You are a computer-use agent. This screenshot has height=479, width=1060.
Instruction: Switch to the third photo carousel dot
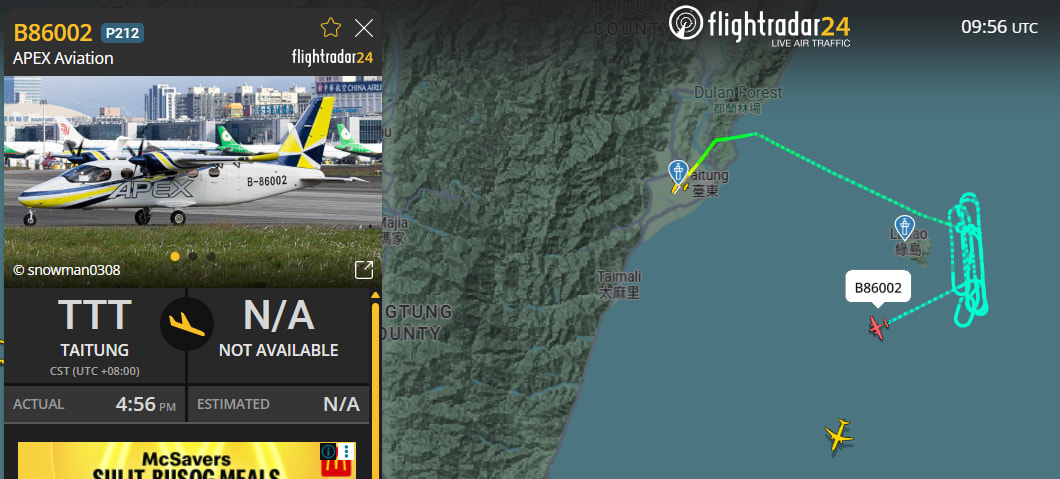211,257
